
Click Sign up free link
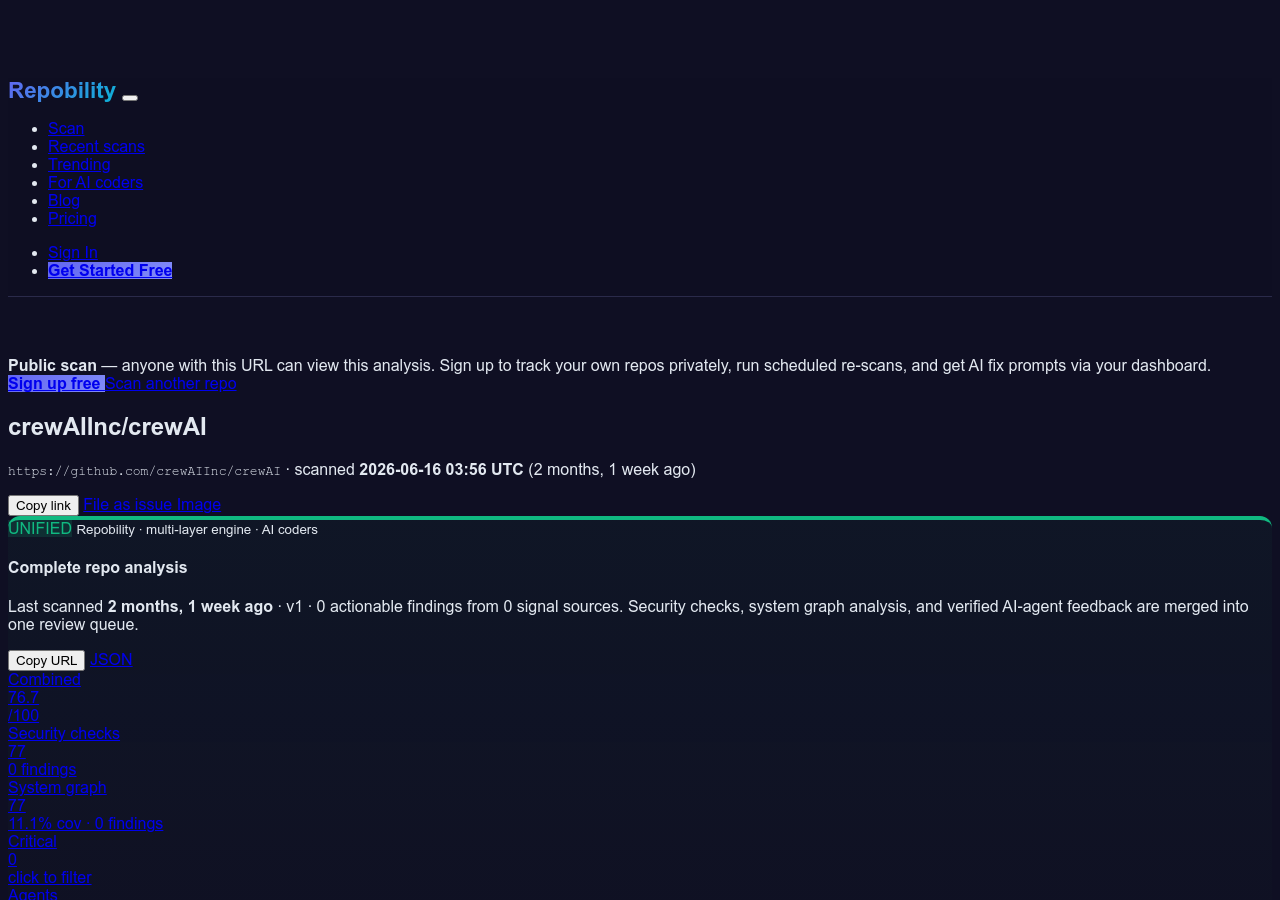56,383
